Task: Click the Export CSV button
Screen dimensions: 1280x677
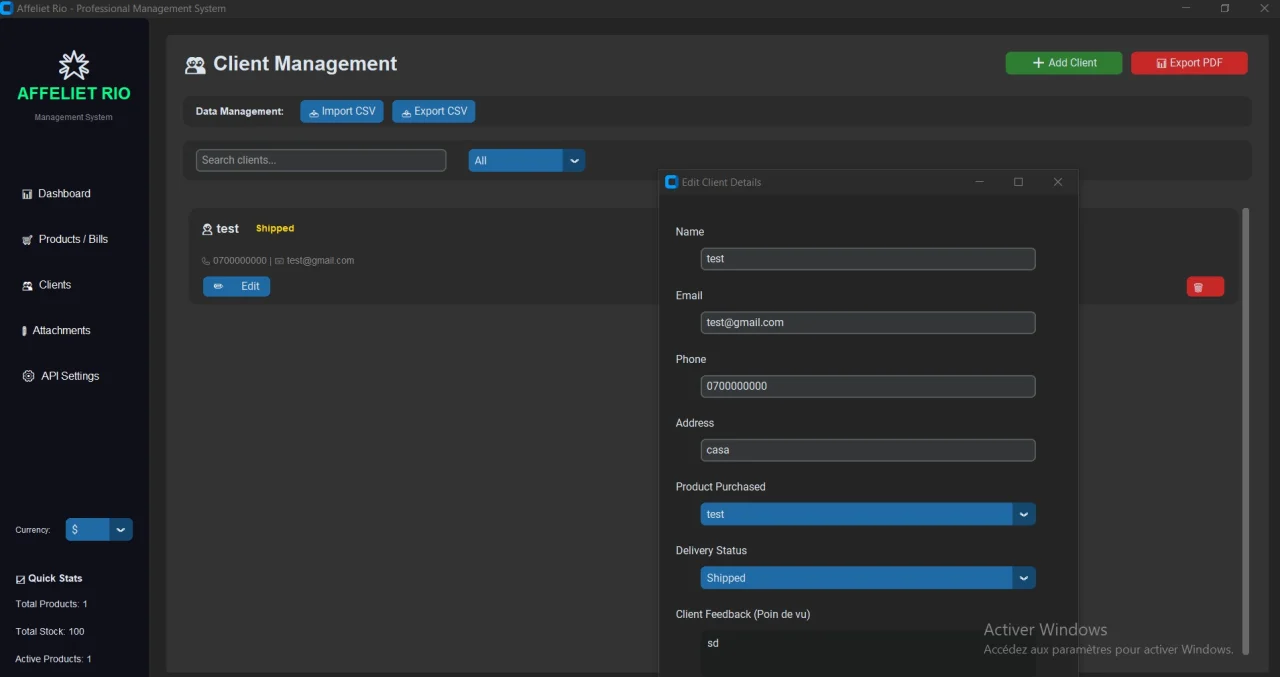Action: [x=434, y=112]
